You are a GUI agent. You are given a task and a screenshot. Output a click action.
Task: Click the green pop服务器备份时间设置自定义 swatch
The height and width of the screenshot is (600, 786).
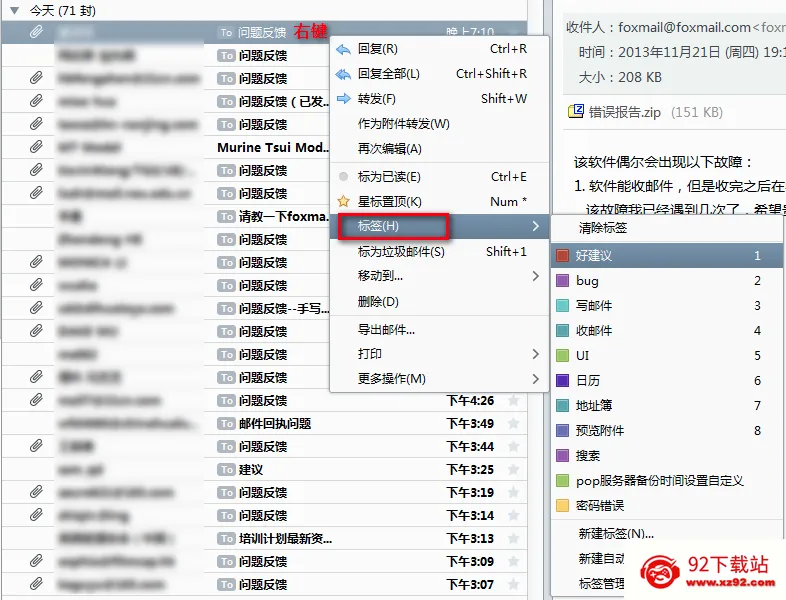point(562,481)
